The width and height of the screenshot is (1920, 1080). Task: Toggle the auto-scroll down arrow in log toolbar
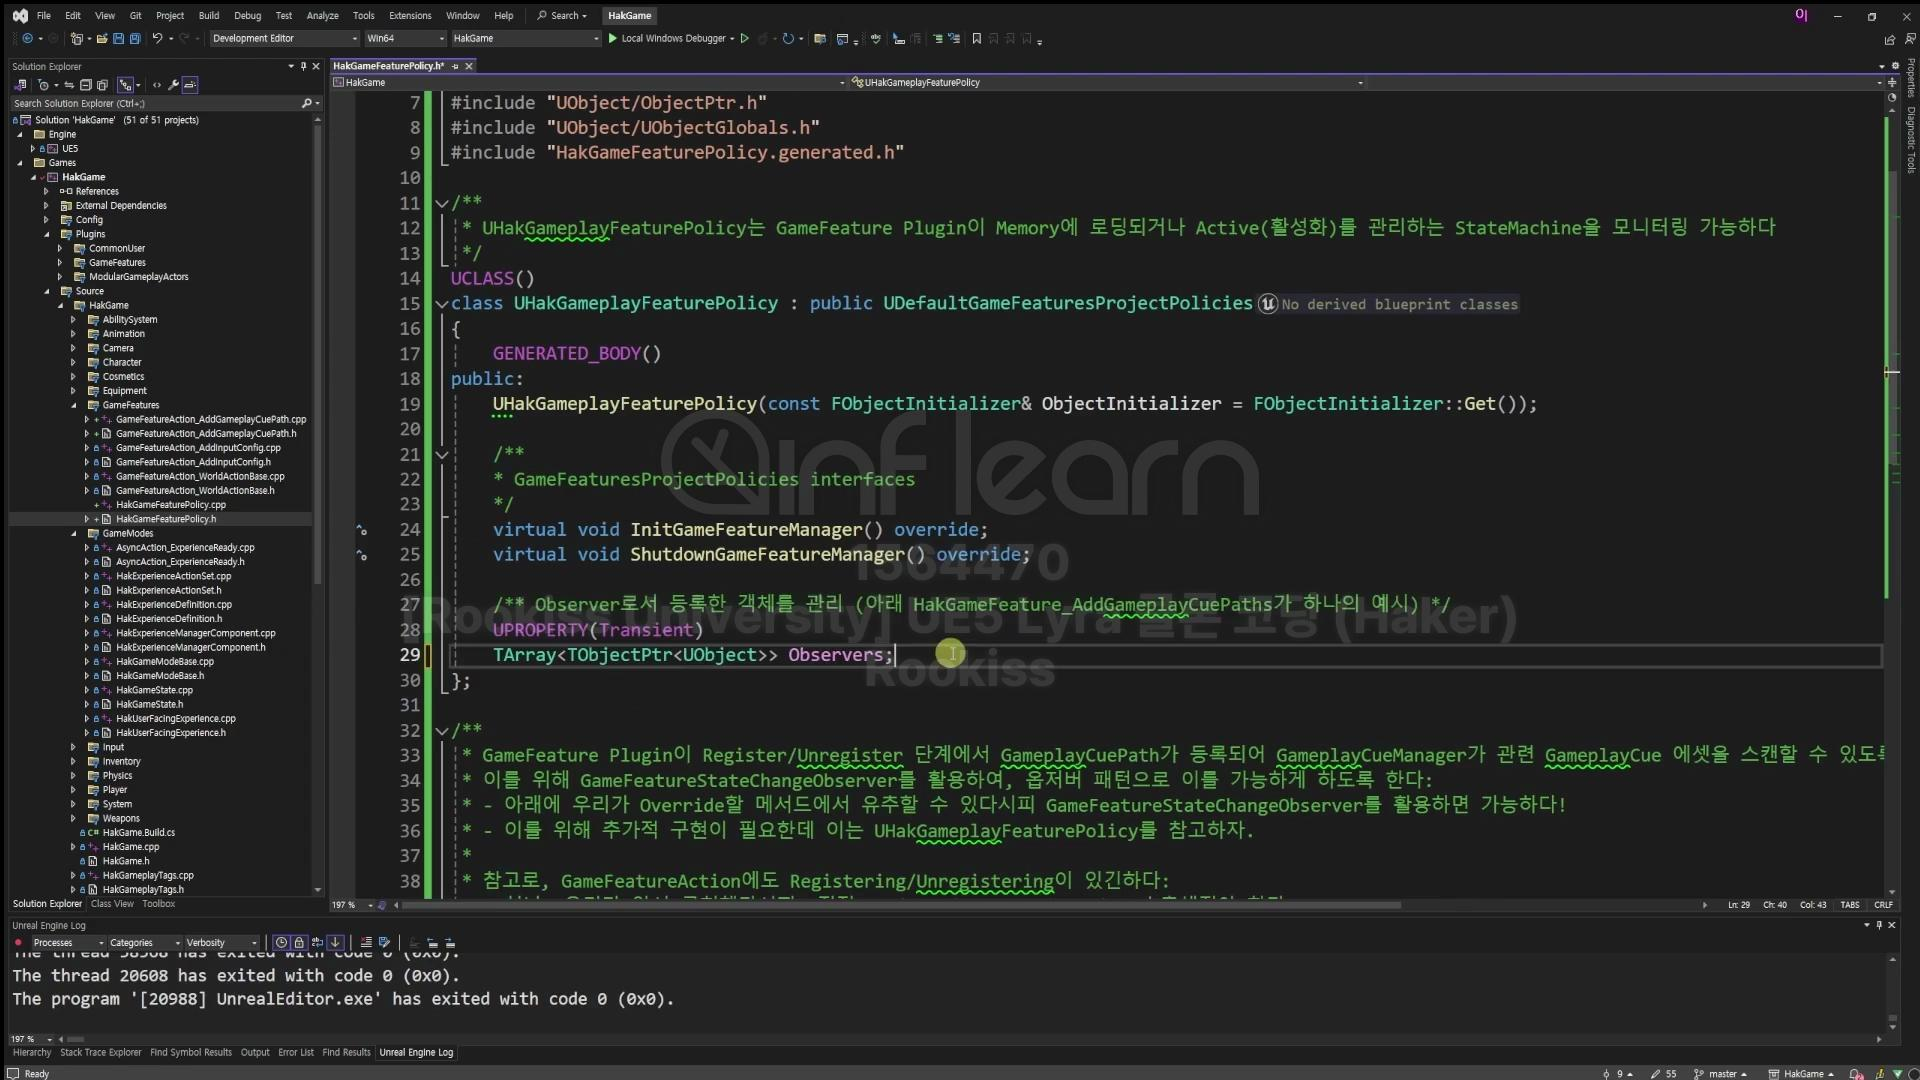tap(335, 943)
